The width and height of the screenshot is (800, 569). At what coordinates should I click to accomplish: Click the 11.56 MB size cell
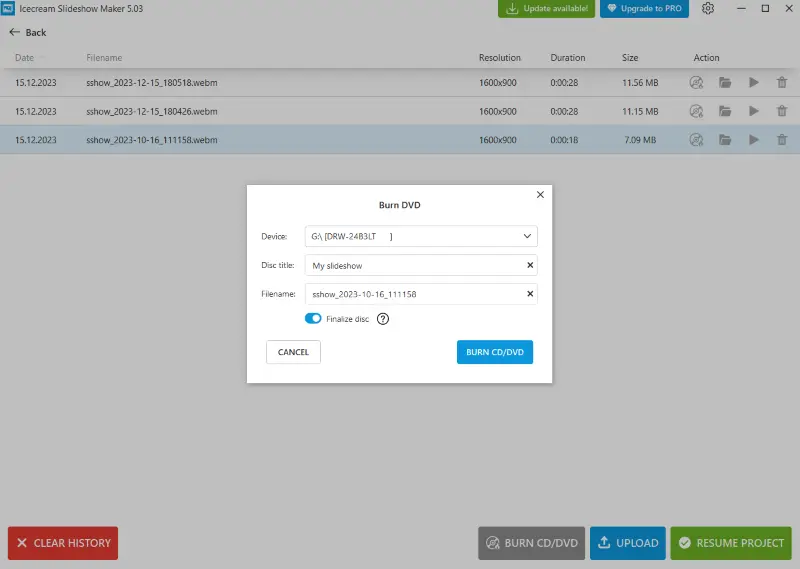[640, 83]
